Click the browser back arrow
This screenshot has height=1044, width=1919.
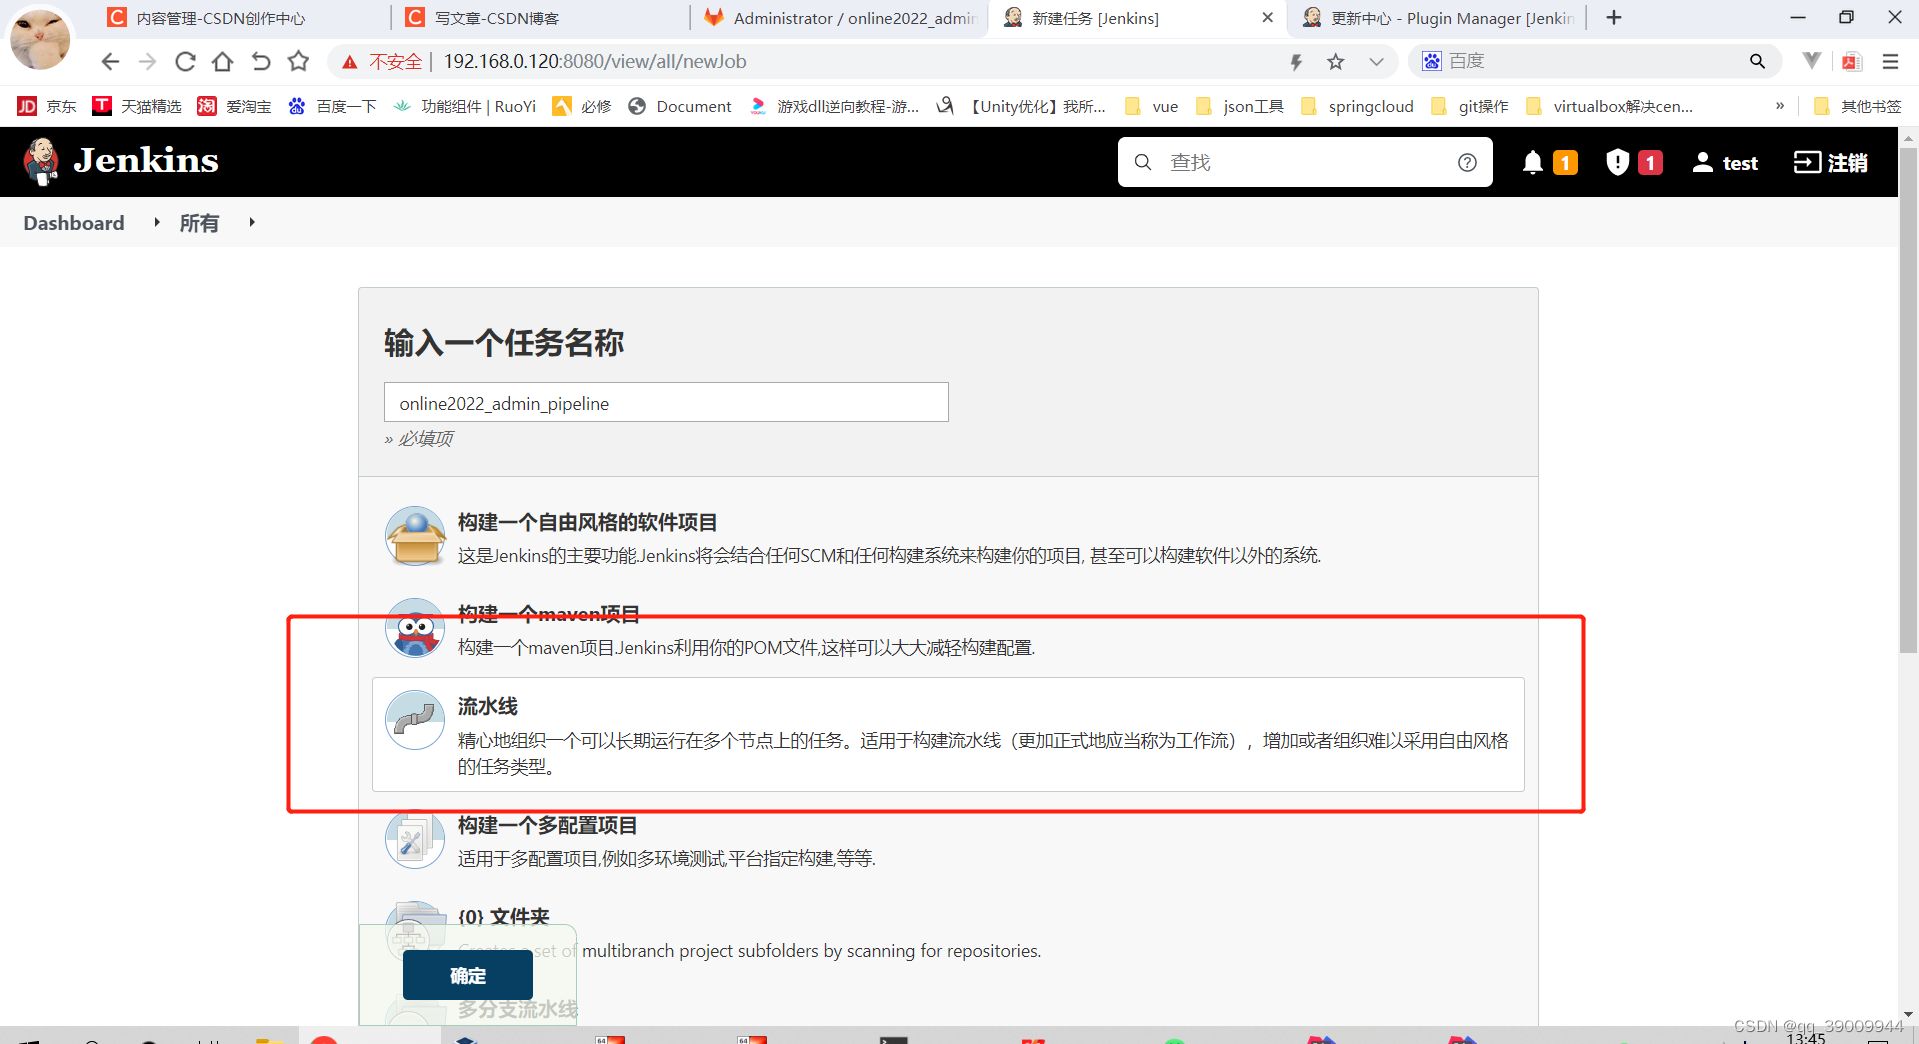click(110, 62)
